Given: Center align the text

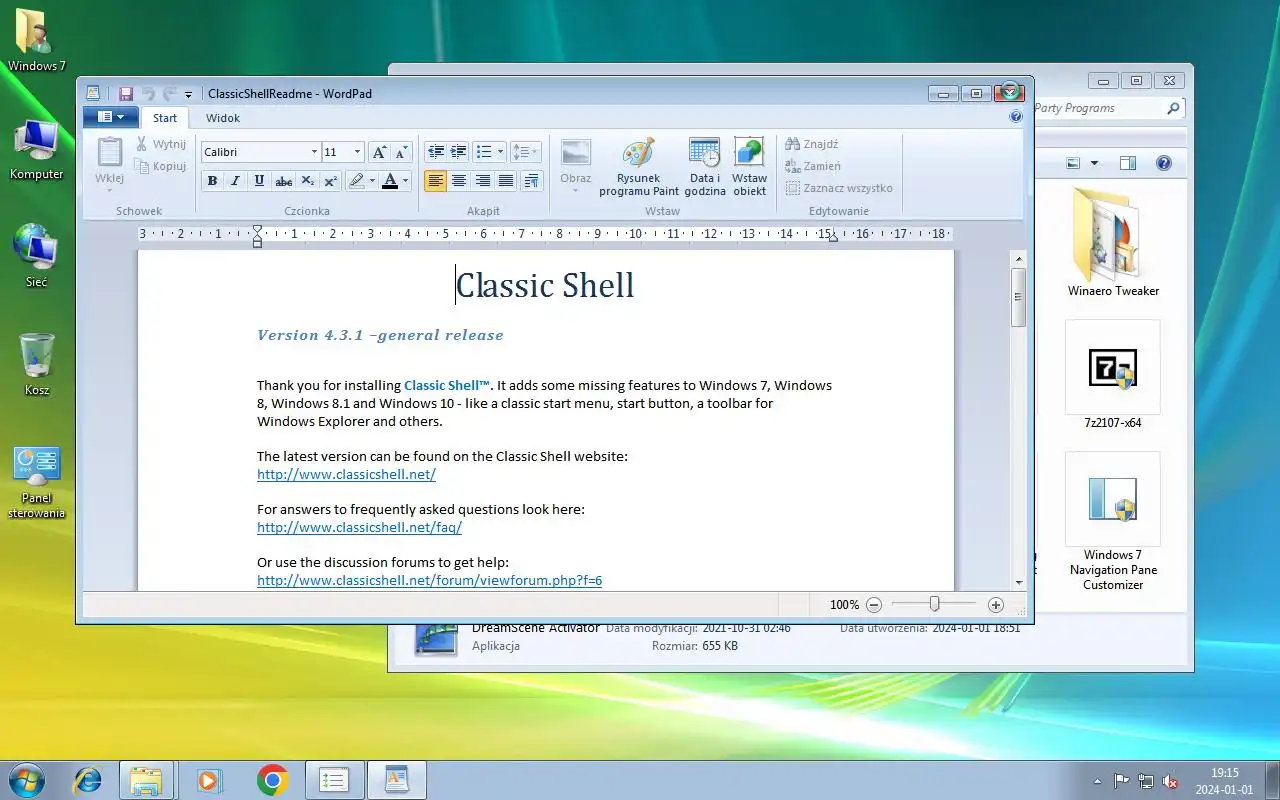Looking at the screenshot, I should pos(459,181).
